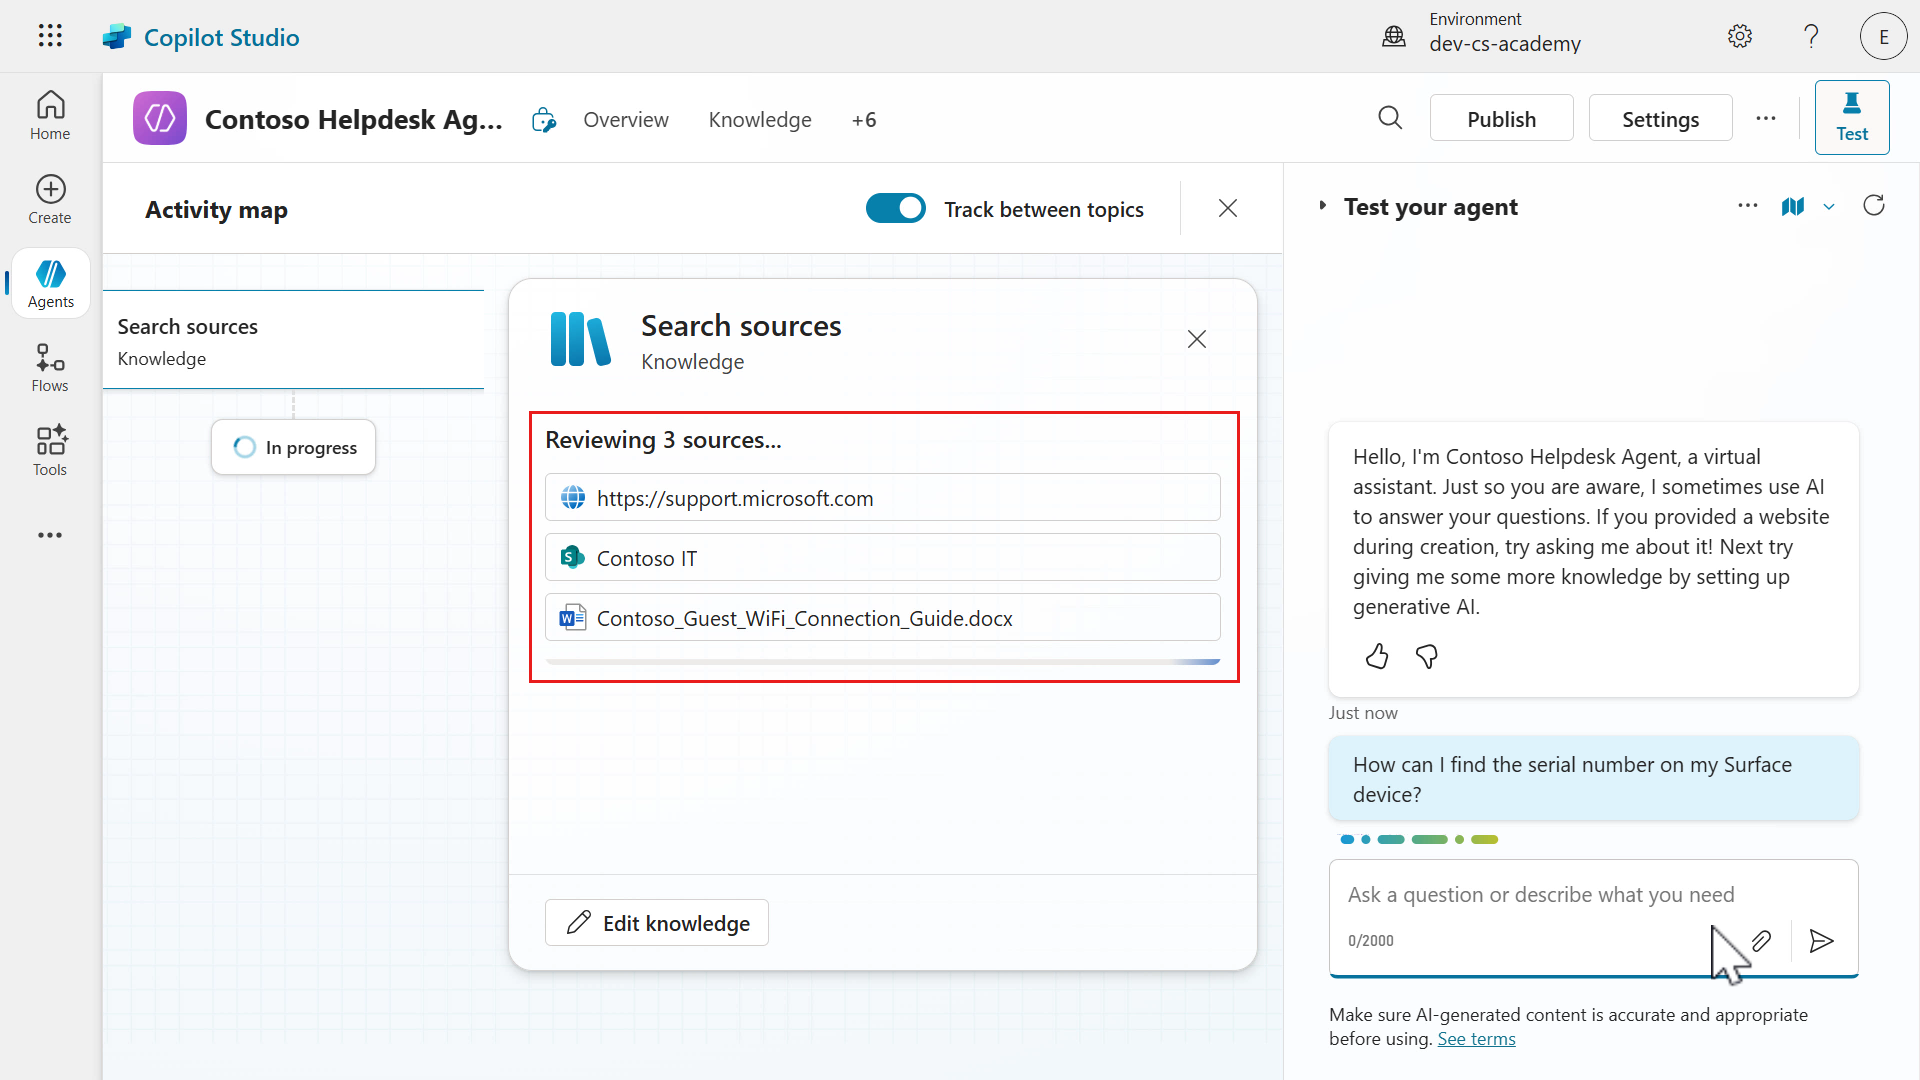Switch to the Knowledge tab

(x=760, y=120)
